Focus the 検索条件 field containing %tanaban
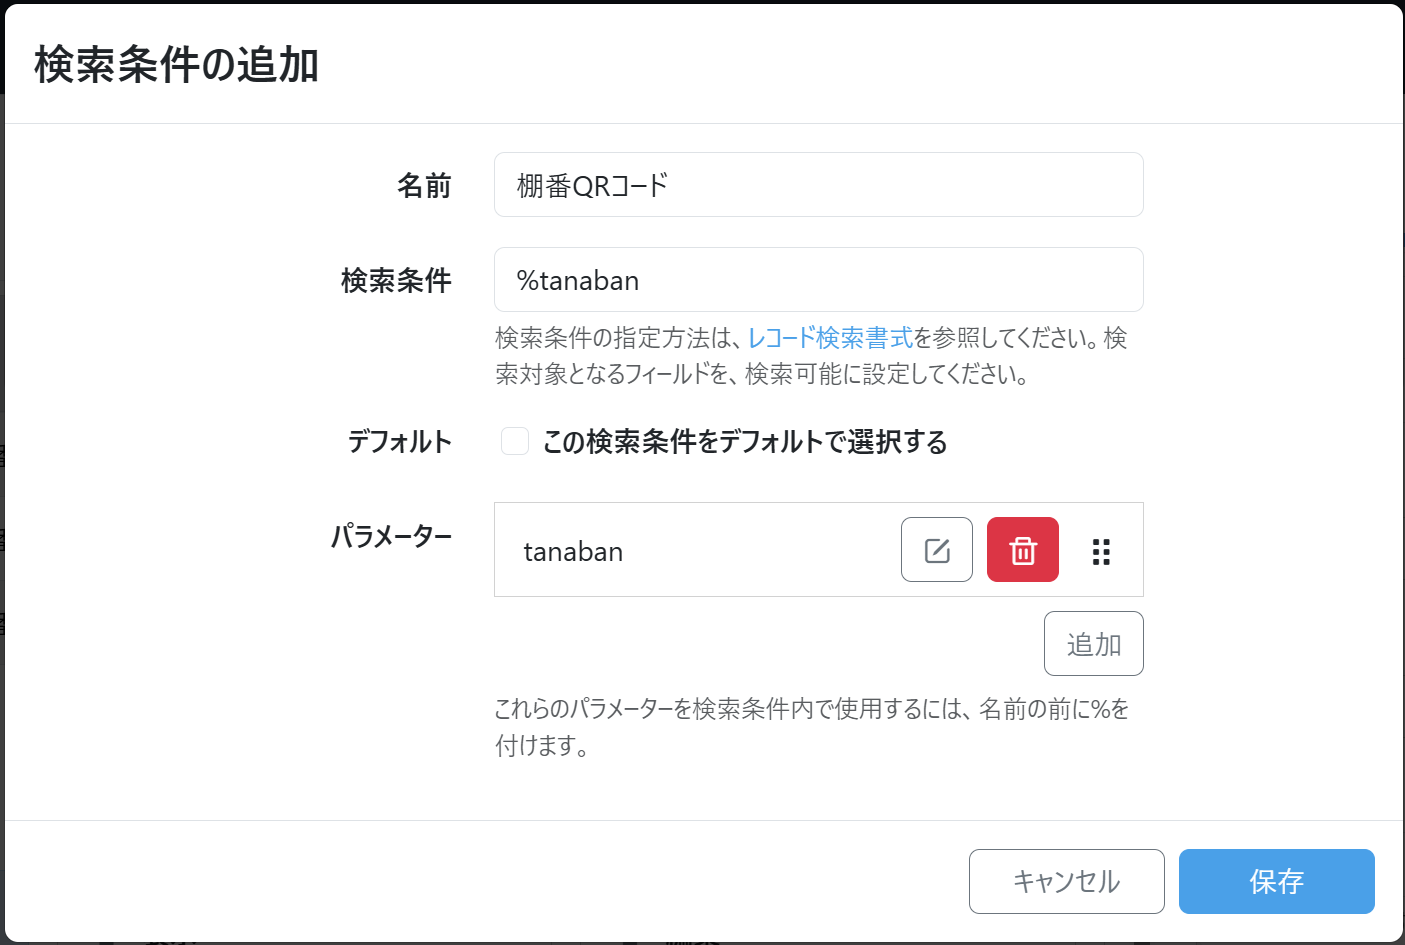1405x945 pixels. [818, 280]
